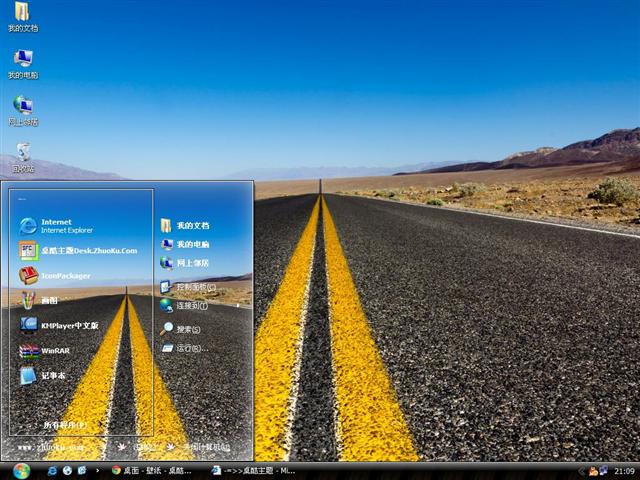The height and width of the screenshot is (480, 640).
Task: Expand the quick launch overflow chevron
Action: (x=98, y=471)
